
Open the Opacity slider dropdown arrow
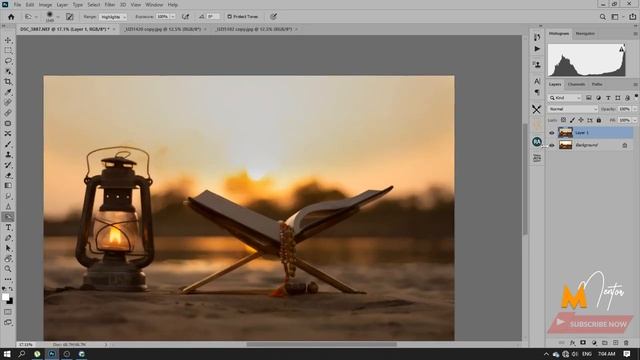click(634, 109)
